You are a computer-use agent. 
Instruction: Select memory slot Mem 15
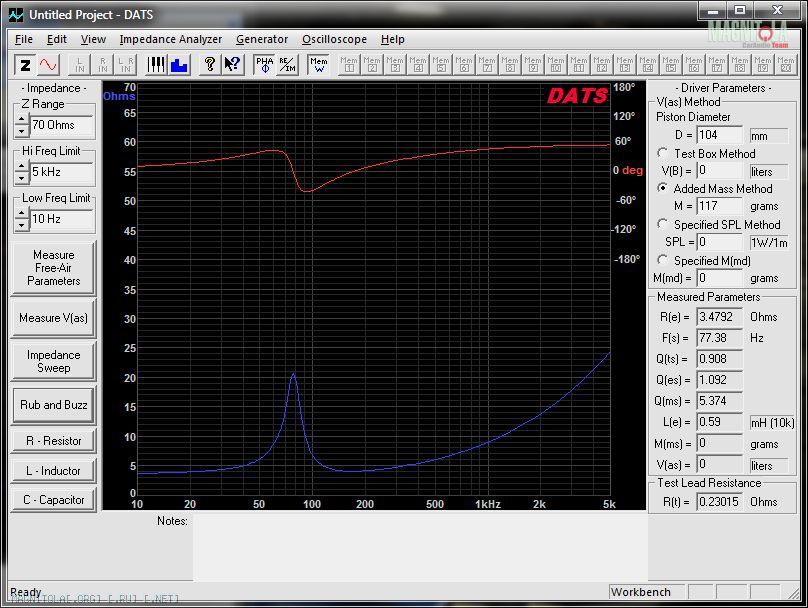[670, 65]
